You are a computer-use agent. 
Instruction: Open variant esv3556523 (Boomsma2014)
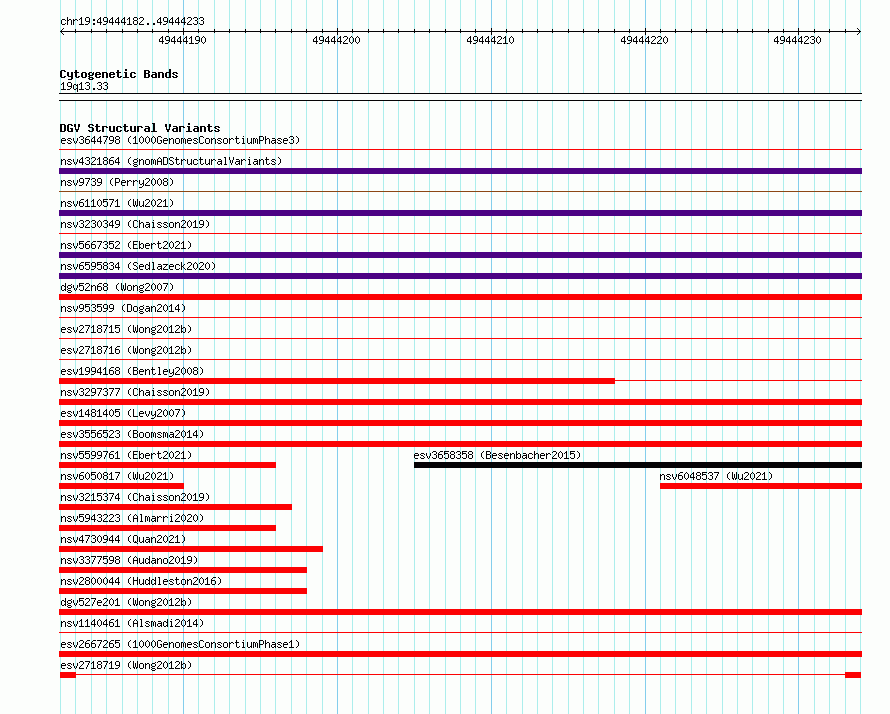pyautogui.click(x=132, y=434)
